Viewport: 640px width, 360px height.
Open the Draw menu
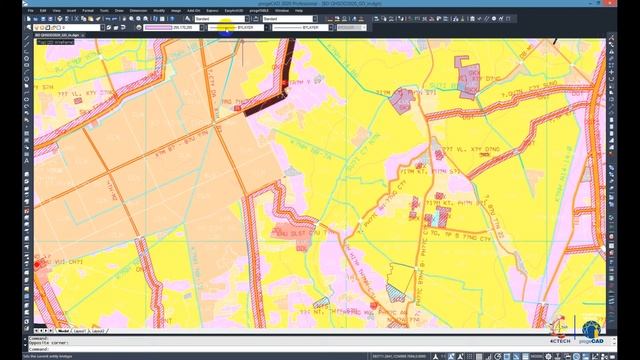coord(119,11)
